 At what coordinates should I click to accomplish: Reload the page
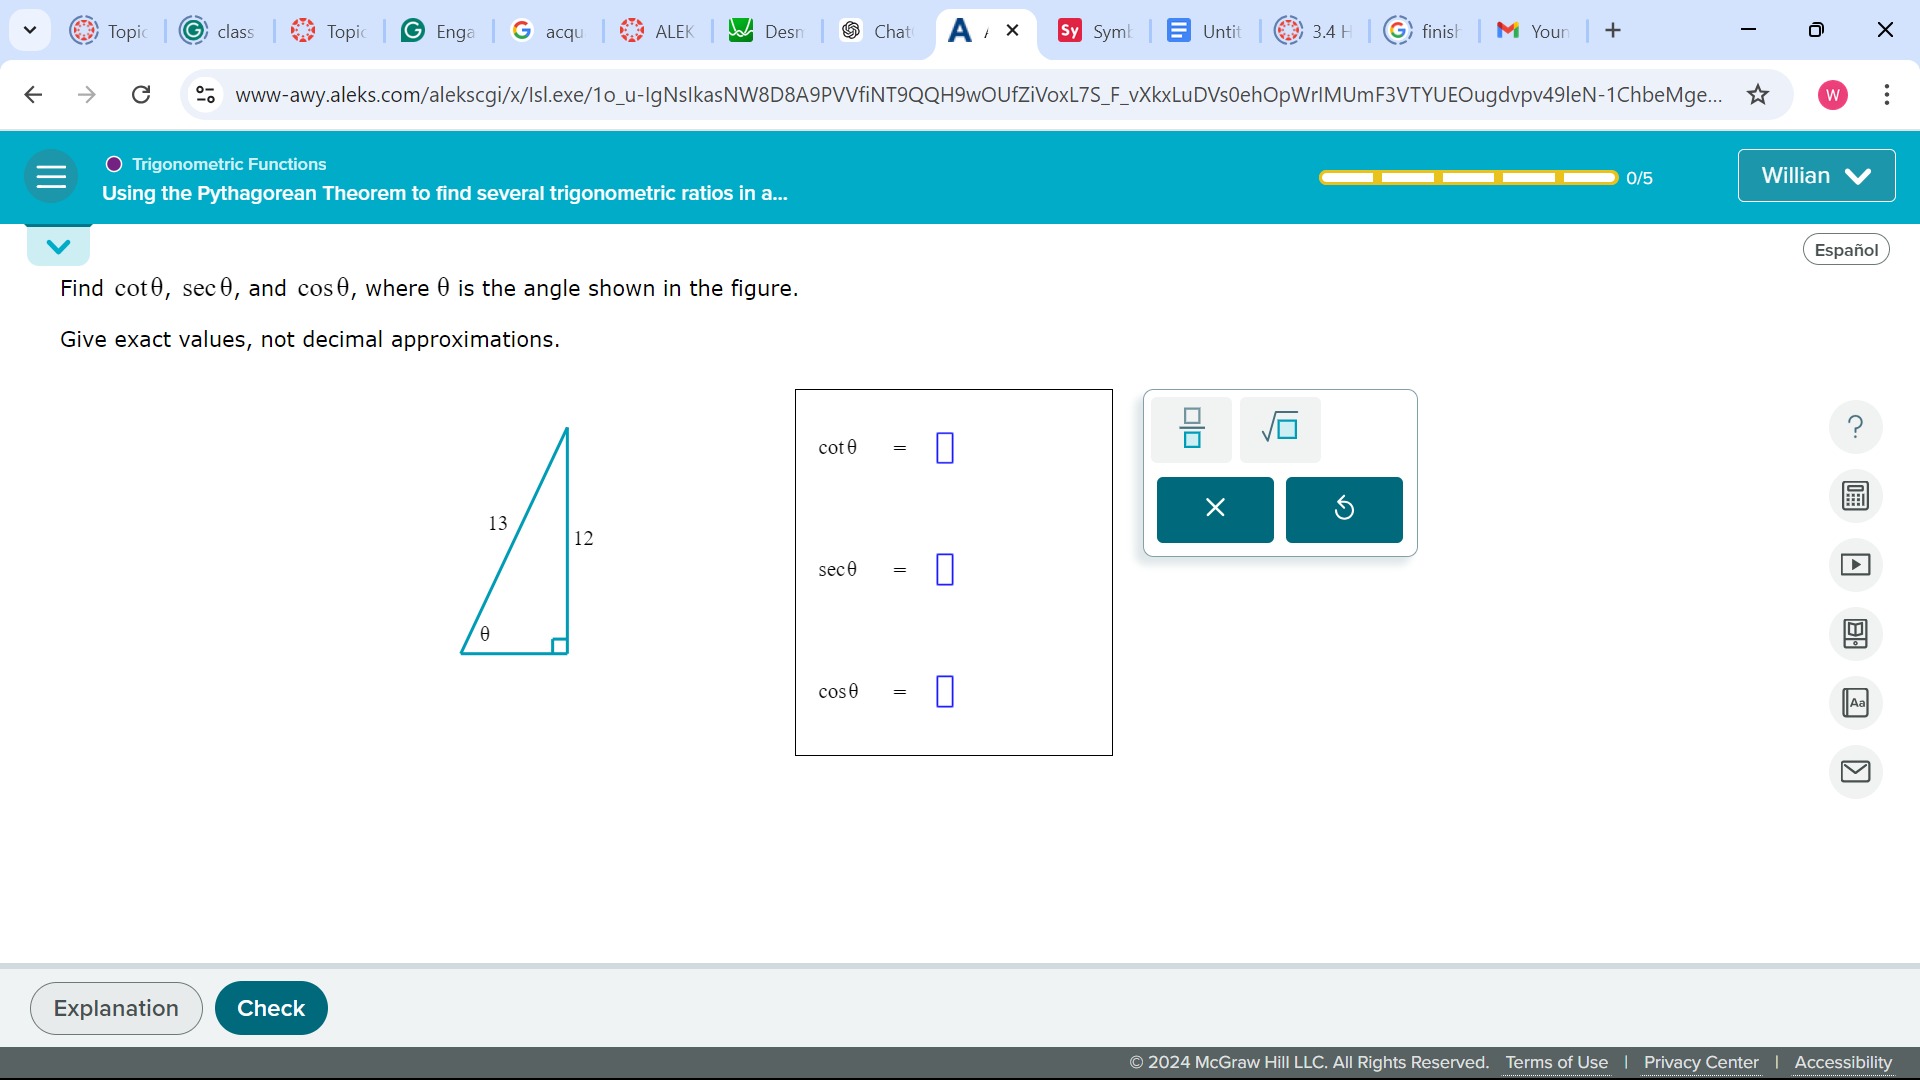141,95
